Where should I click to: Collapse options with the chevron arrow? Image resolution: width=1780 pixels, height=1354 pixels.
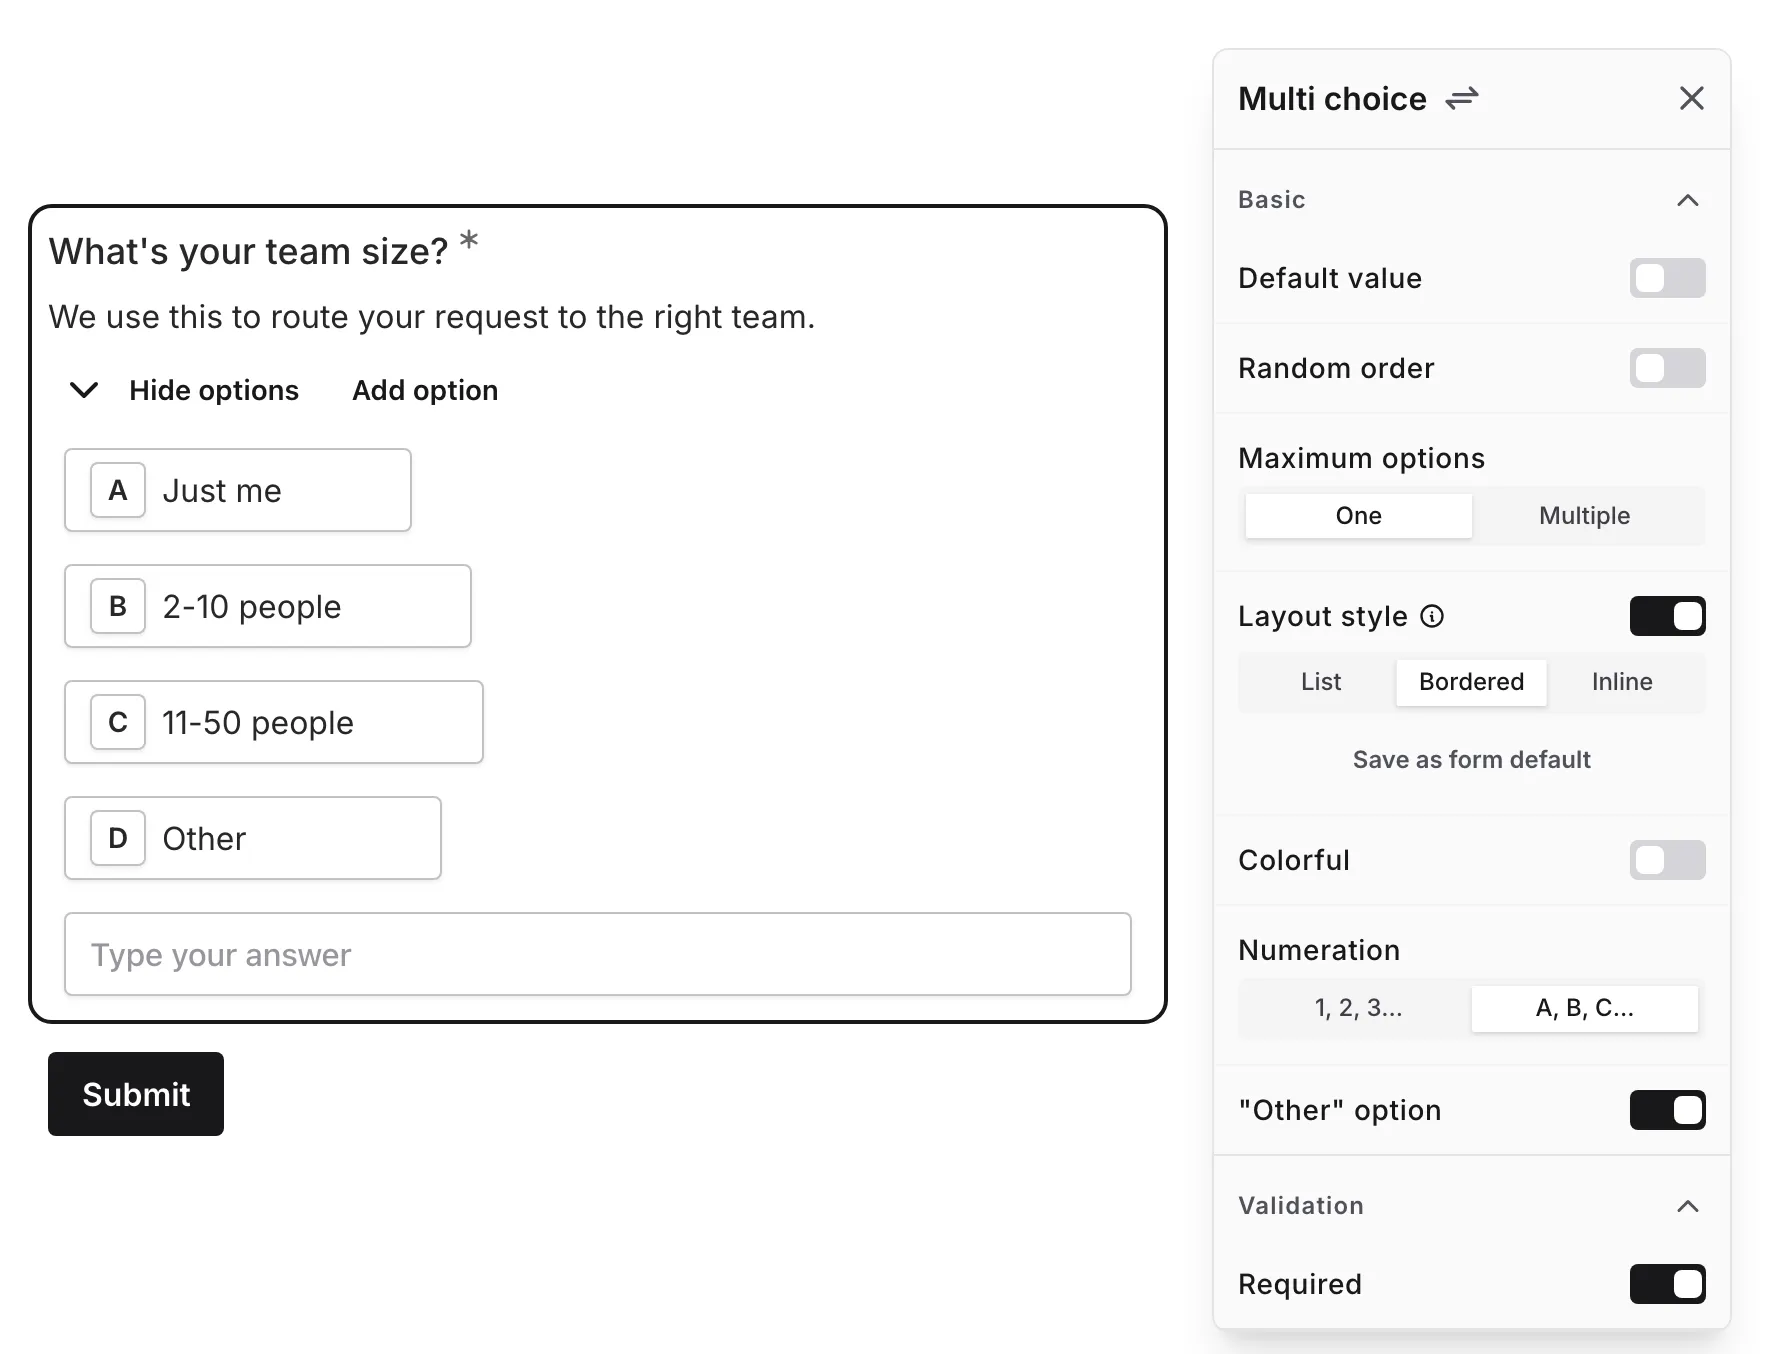coord(84,390)
